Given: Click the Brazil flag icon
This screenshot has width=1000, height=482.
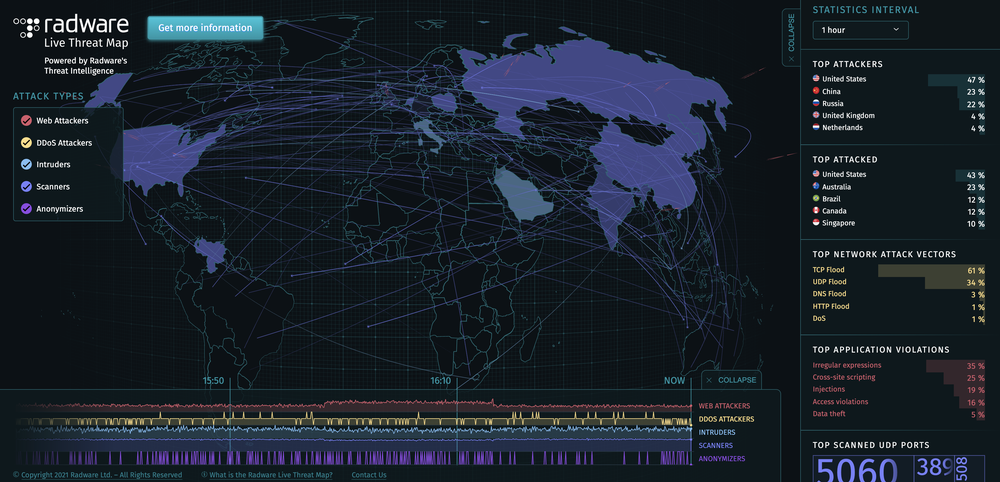Looking at the screenshot, I should coord(816,198).
